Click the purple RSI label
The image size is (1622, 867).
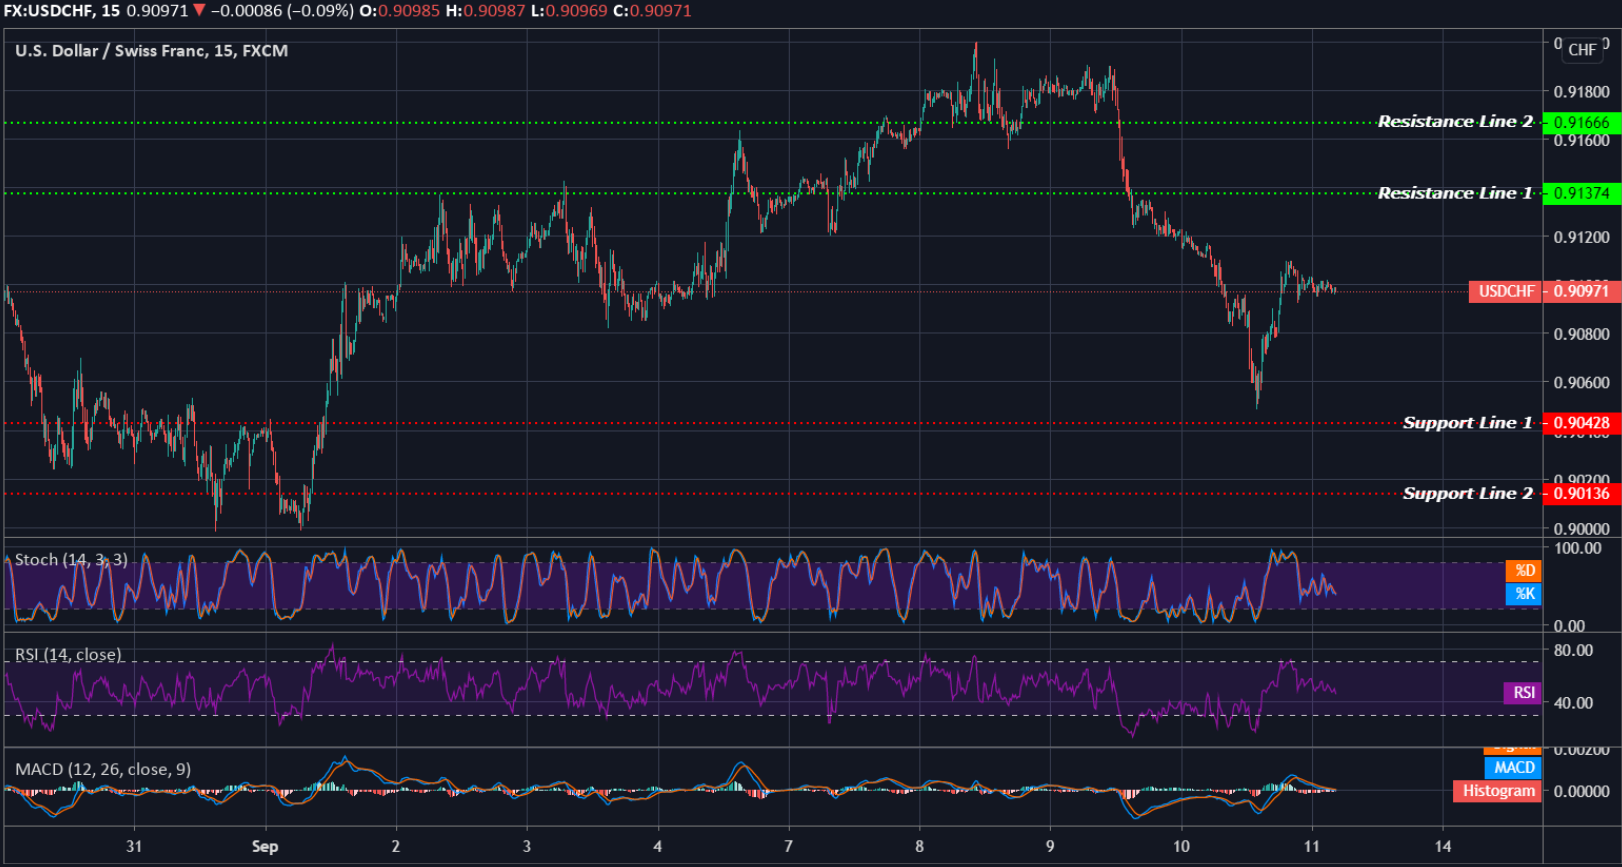tap(1523, 692)
